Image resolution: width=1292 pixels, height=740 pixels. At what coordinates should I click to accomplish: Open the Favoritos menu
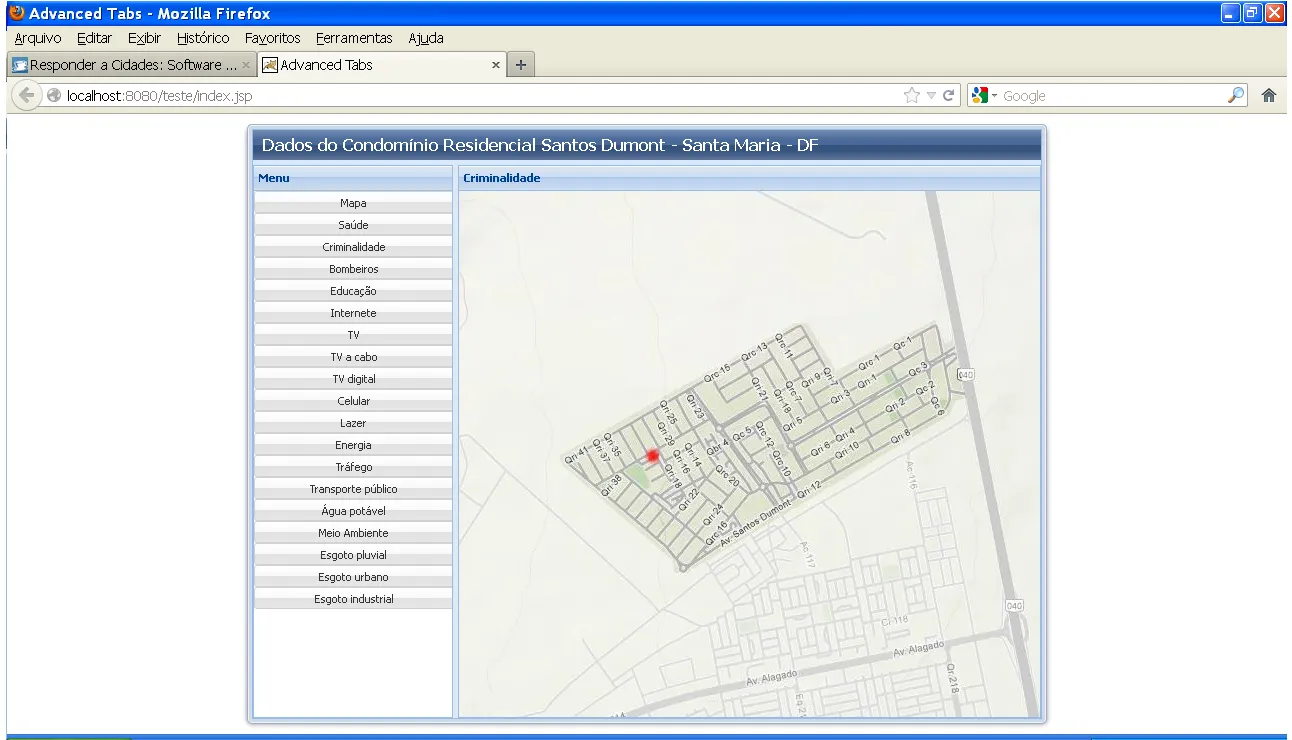pyautogui.click(x=272, y=38)
